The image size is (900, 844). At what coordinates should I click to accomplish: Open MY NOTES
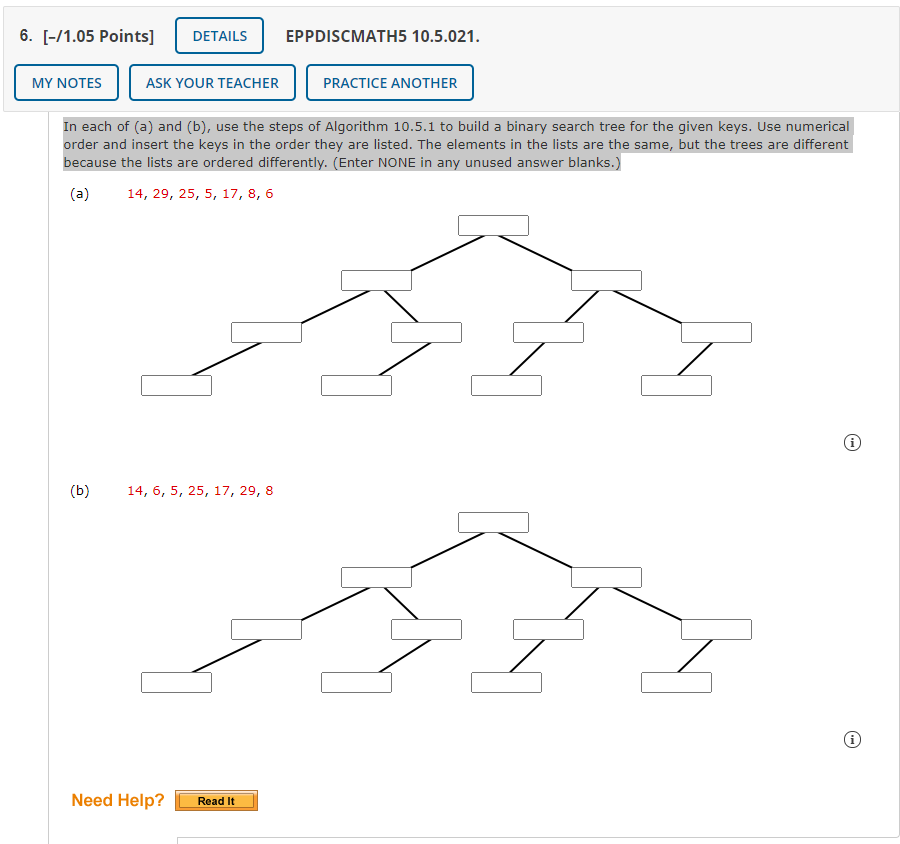[66, 82]
